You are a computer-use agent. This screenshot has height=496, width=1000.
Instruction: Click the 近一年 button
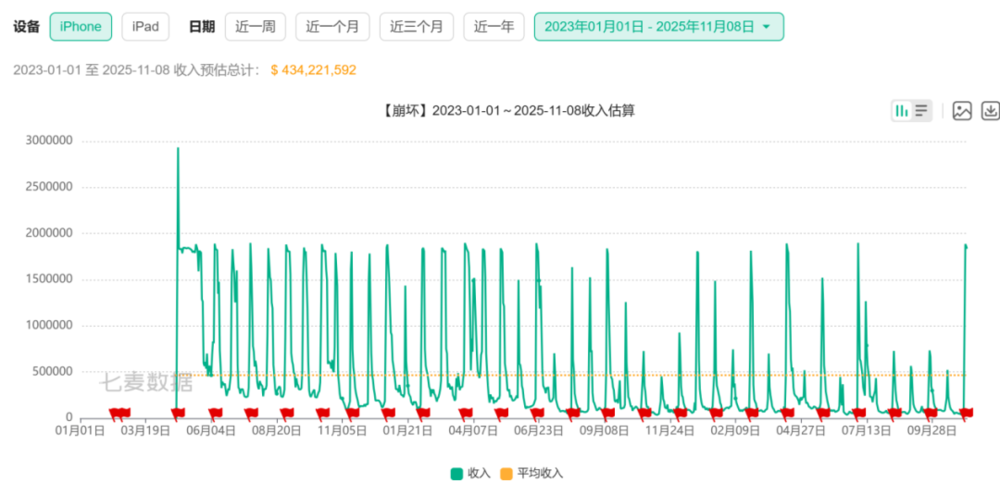(494, 27)
